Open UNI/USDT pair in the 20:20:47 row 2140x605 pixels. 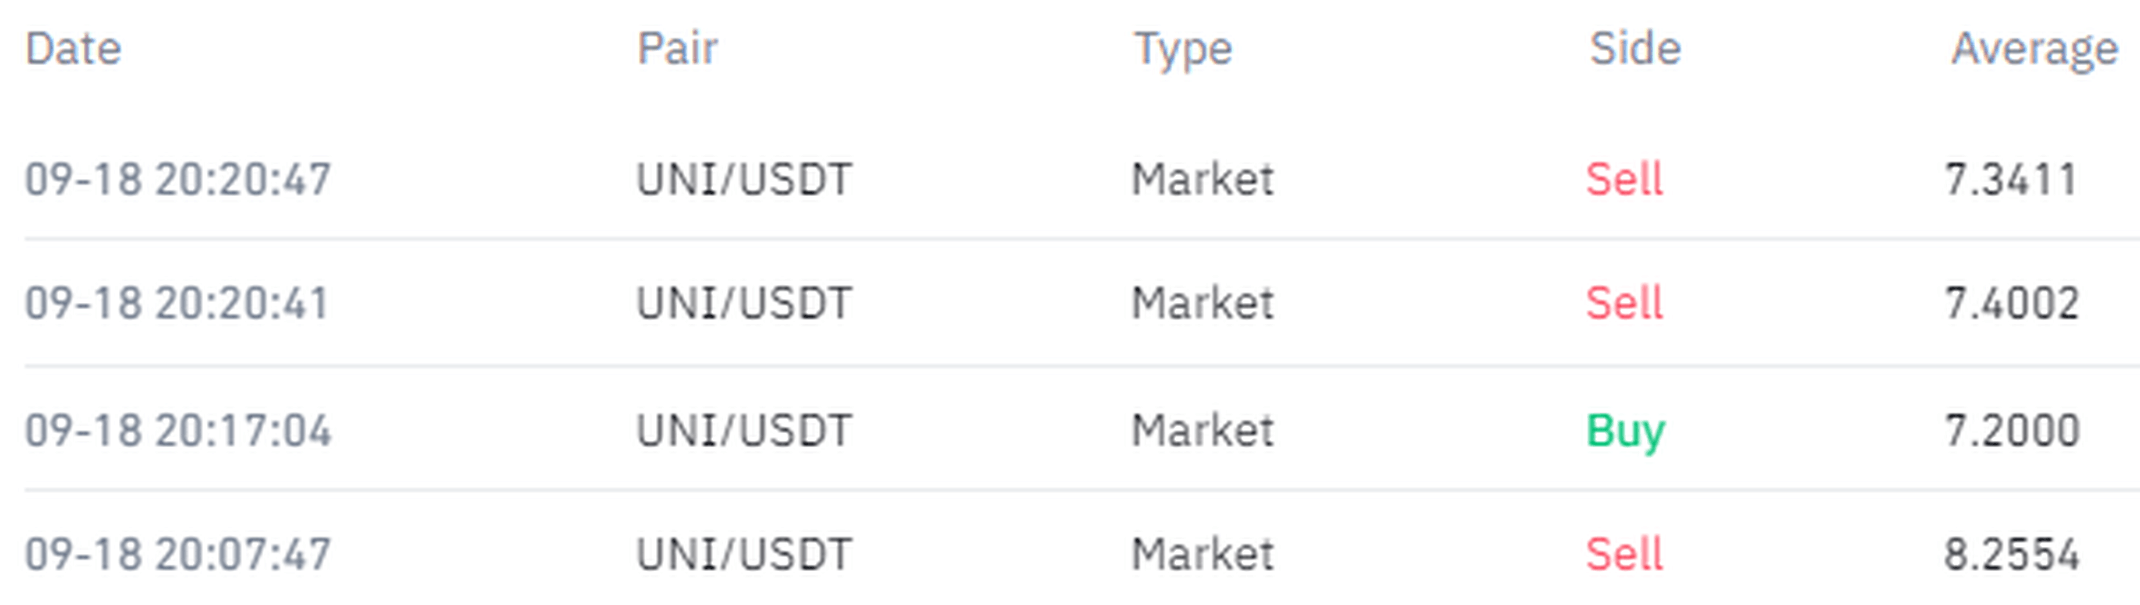744,180
